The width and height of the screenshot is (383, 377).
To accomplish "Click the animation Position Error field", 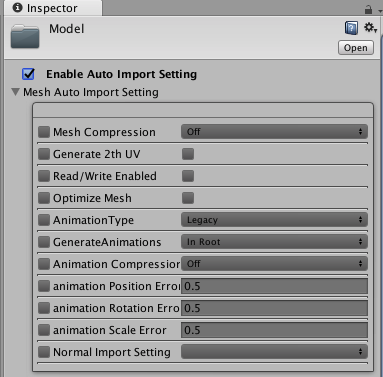I will (x=274, y=286).
